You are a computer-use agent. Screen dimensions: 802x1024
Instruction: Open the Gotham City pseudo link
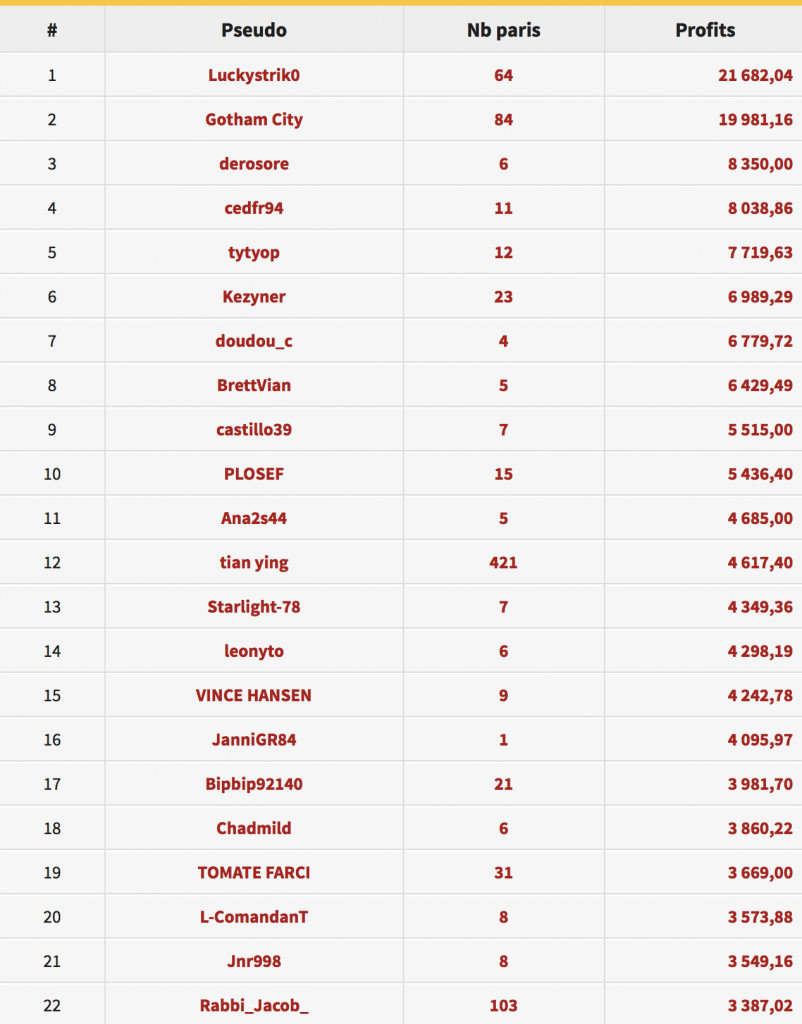(x=253, y=120)
